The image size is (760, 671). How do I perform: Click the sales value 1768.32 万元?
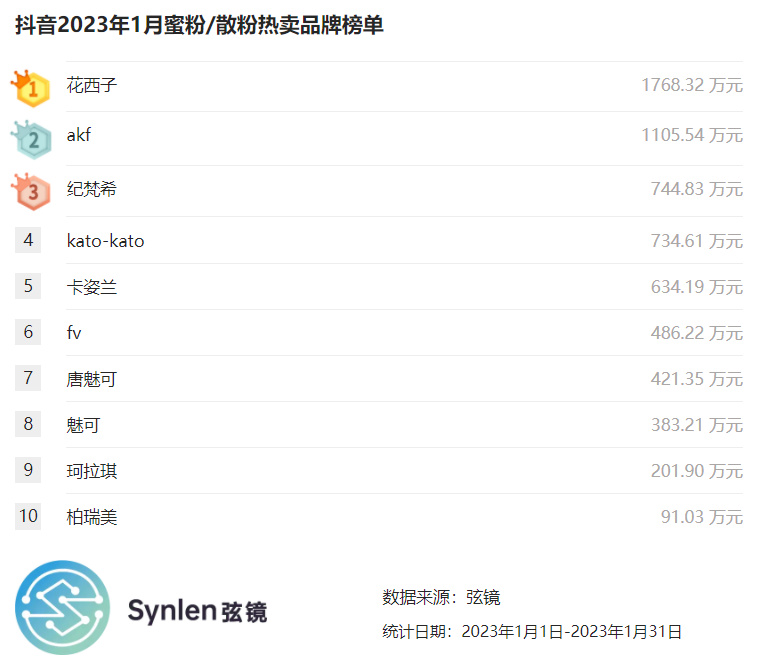[692, 85]
